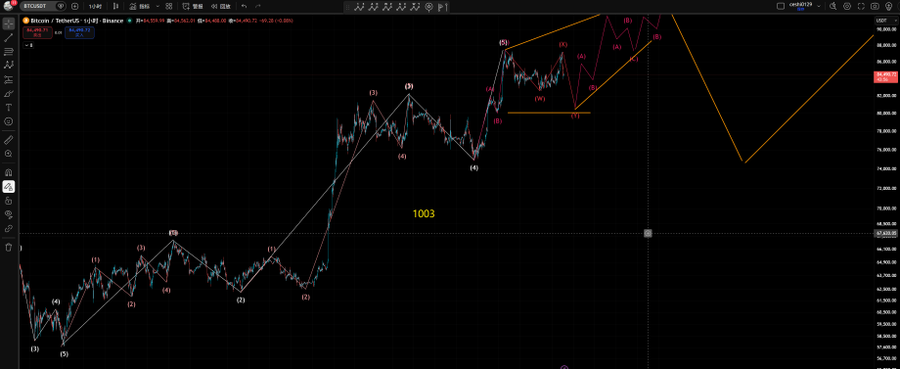Select the text annotation tool

9,107
